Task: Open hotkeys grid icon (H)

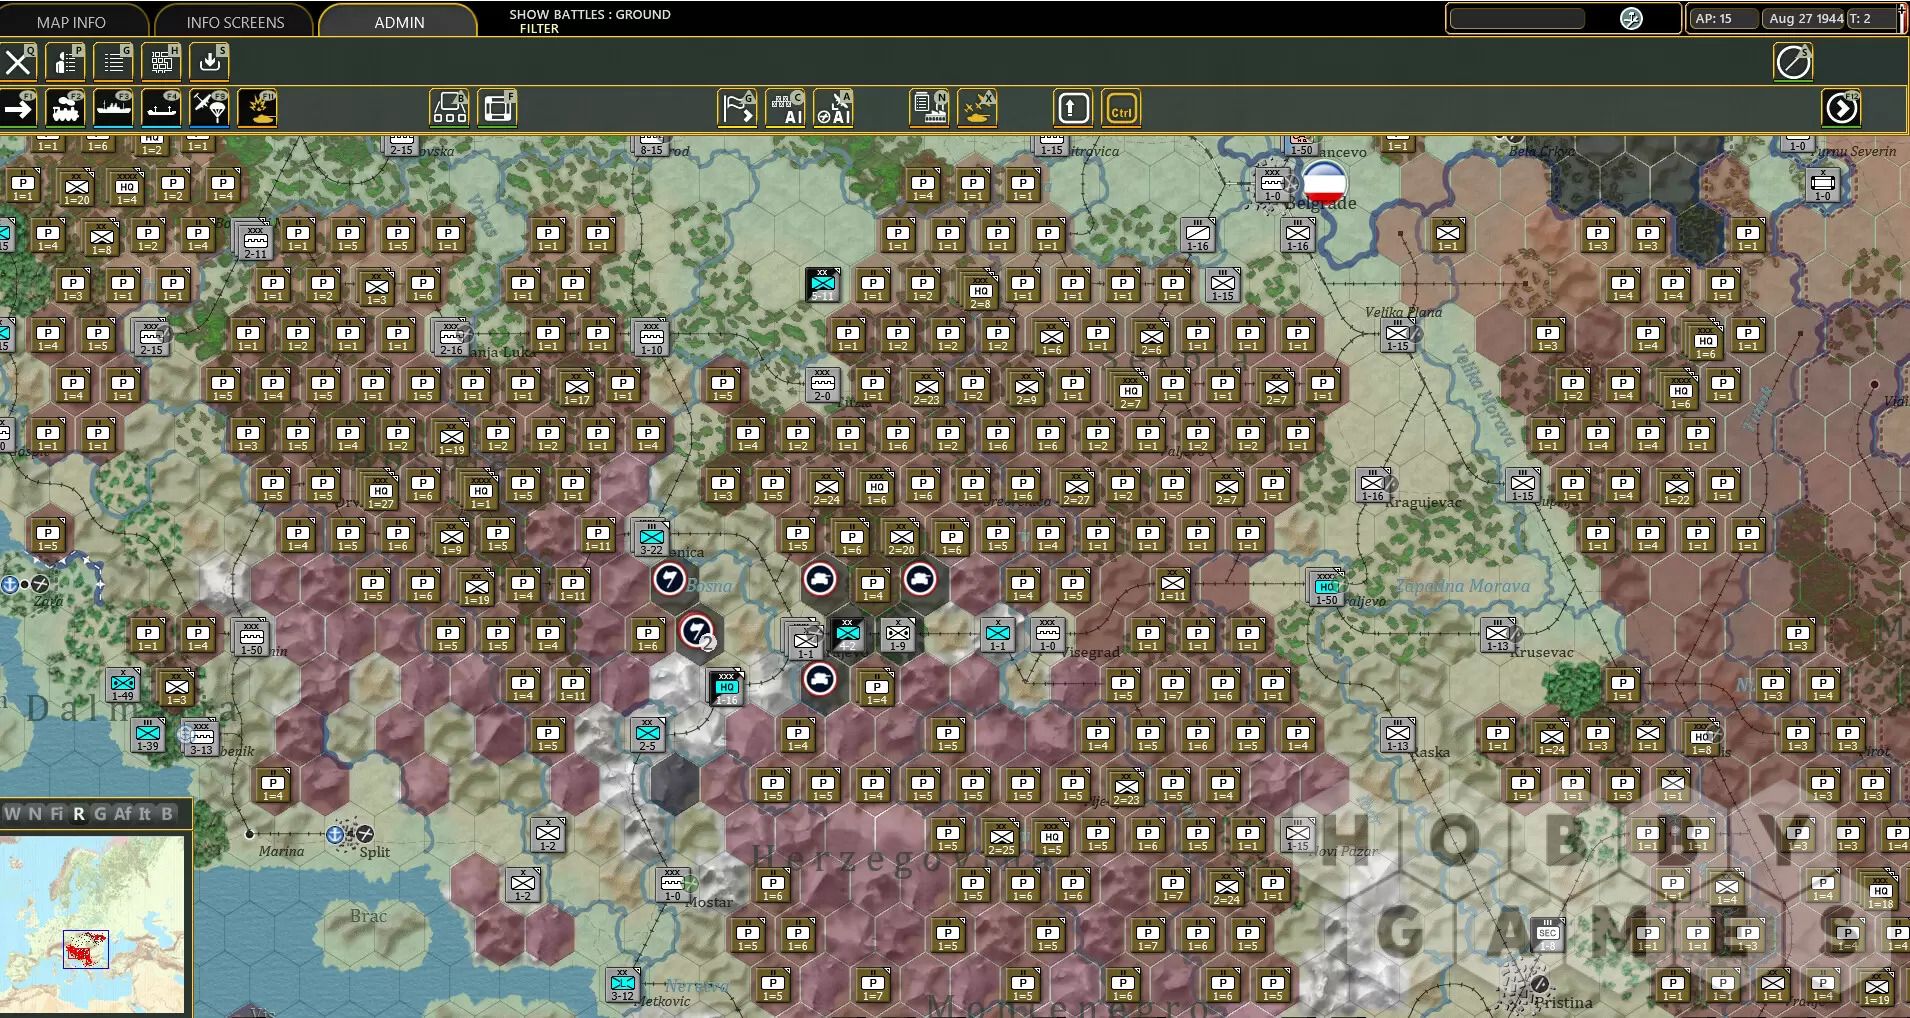Action: (x=162, y=62)
